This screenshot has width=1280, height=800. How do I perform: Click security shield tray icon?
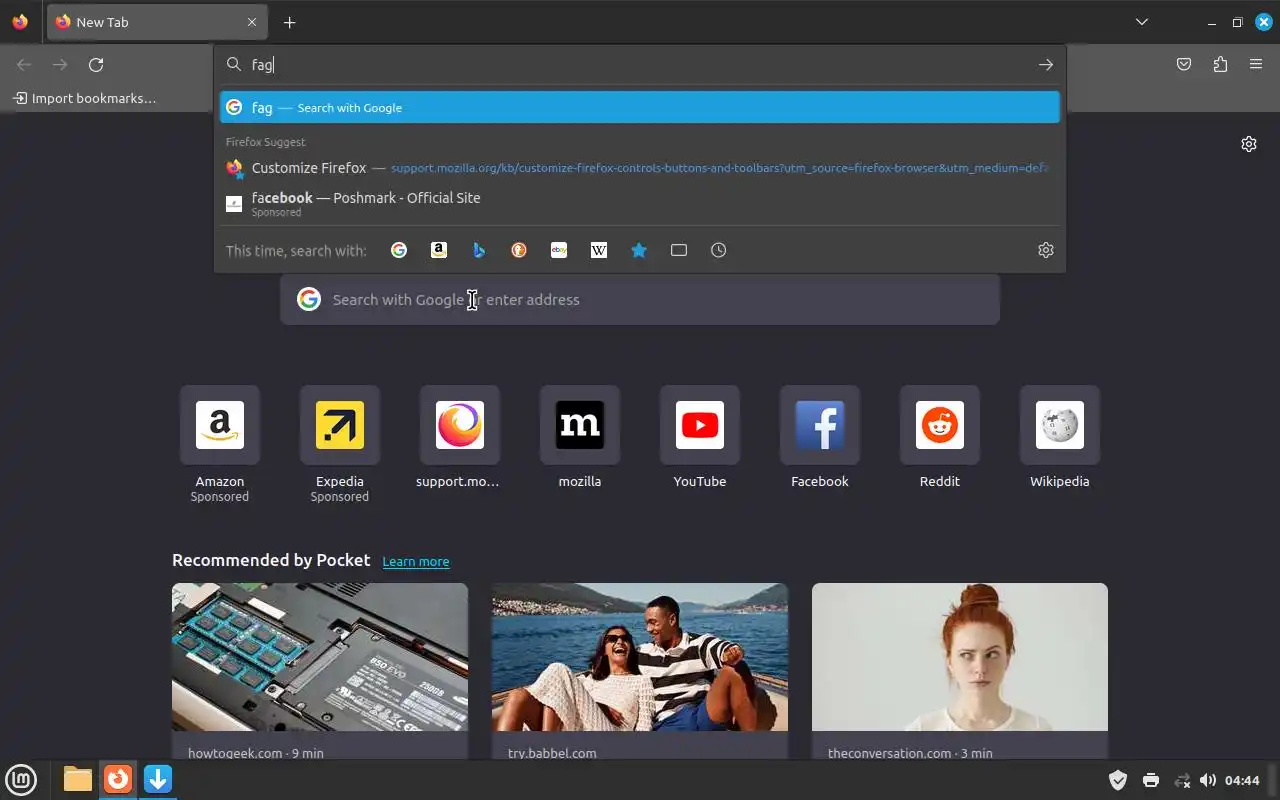[1118, 780]
